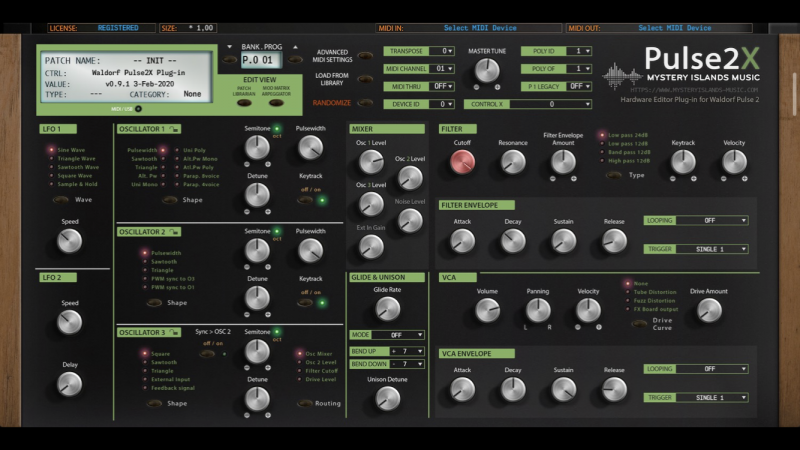This screenshot has width=800, height=450.
Task: Adjust the Unison Detune knob
Action: tap(387, 398)
